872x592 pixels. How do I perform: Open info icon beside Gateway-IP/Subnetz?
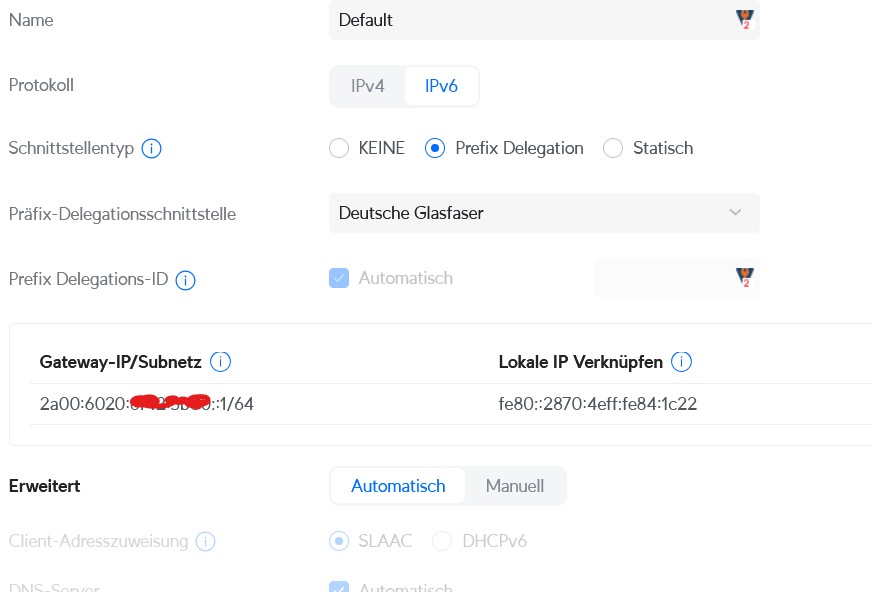coord(220,362)
